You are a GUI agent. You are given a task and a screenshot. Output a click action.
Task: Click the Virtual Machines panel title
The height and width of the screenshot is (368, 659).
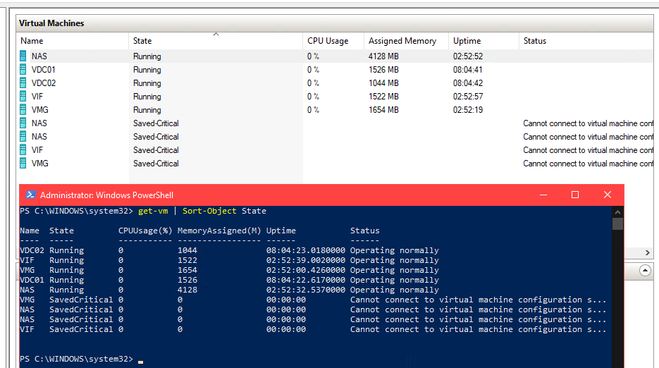point(51,23)
